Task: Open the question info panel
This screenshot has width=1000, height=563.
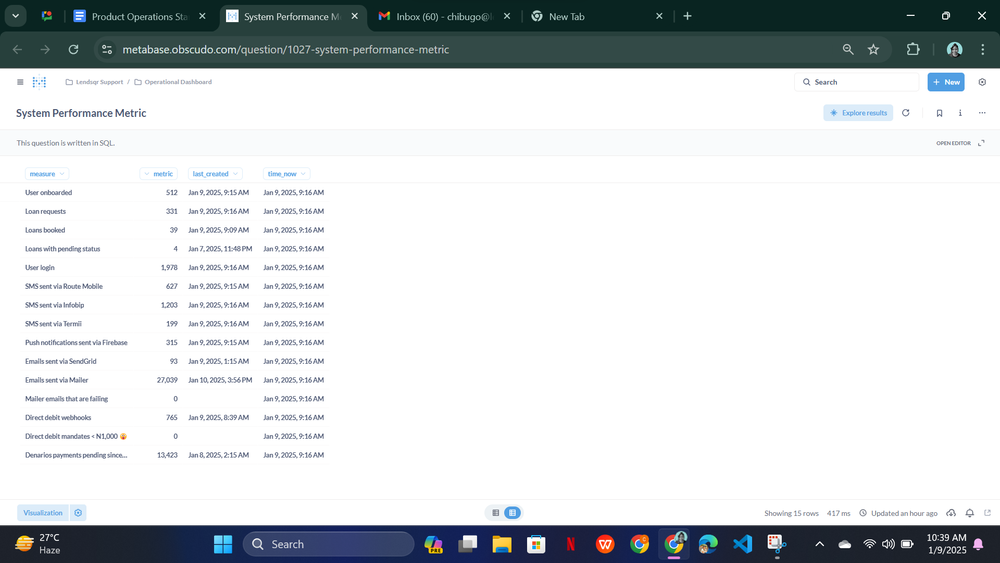Action: click(960, 113)
